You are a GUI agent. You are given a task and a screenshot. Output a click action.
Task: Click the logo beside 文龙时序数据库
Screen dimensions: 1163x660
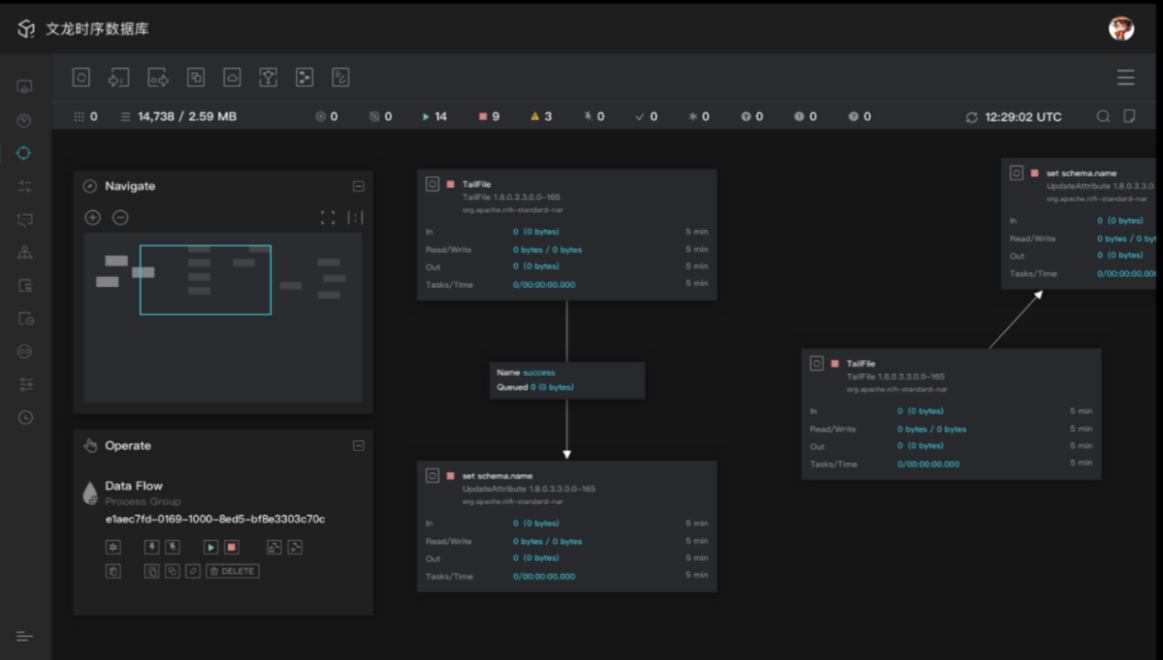coord(26,29)
